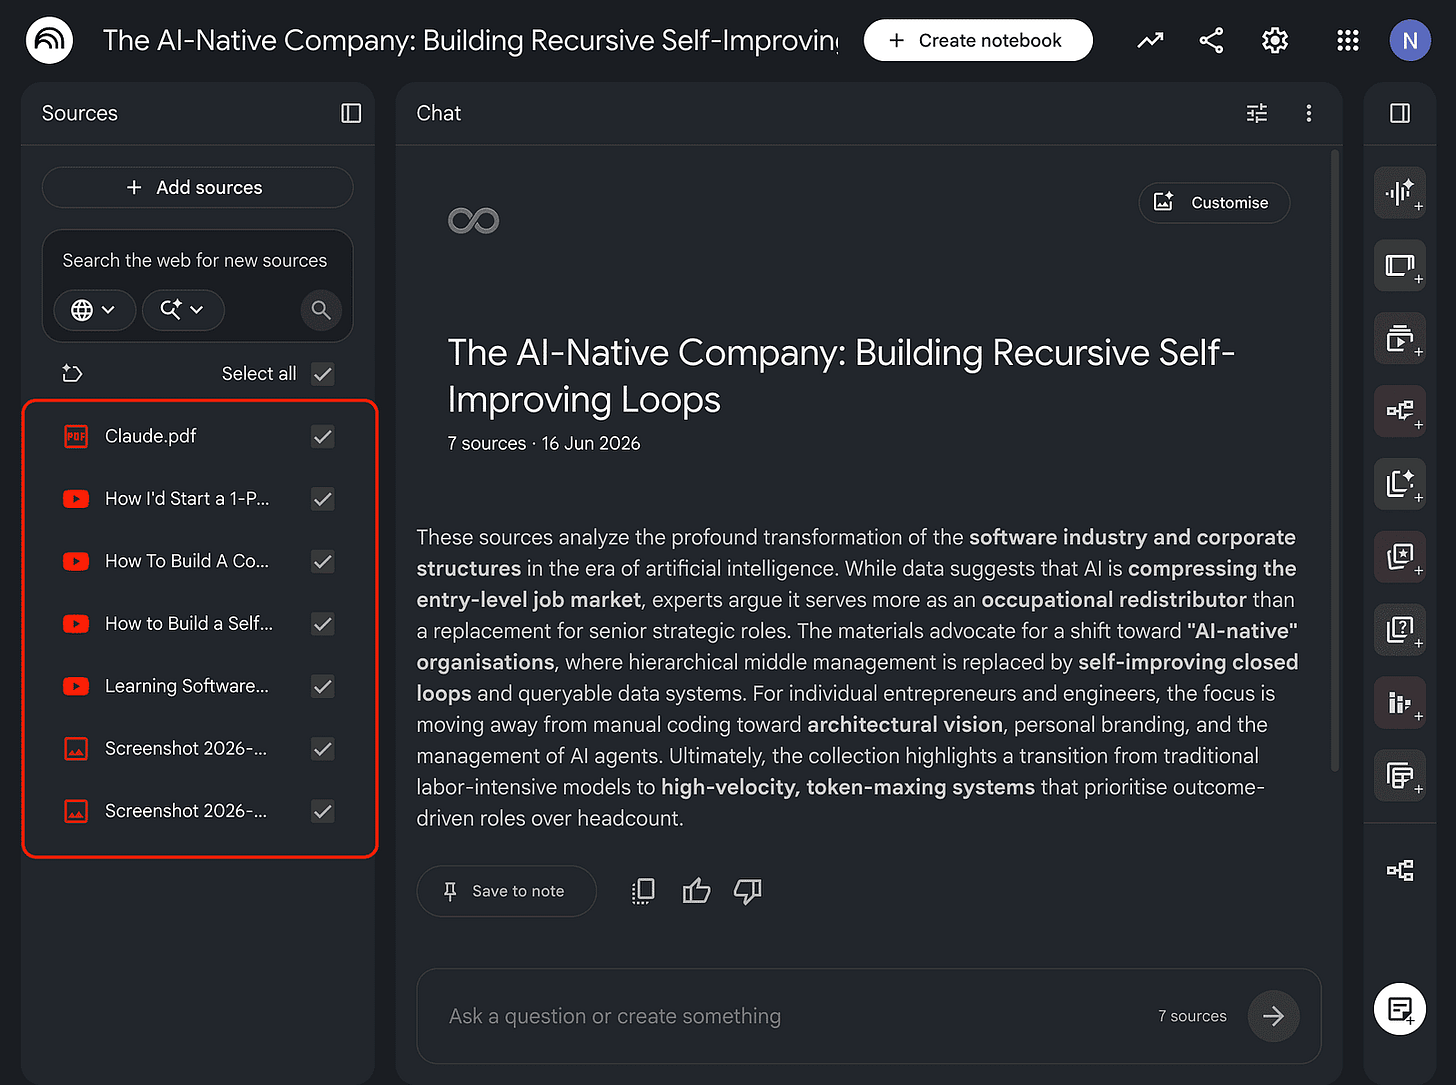The width and height of the screenshot is (1456, 1085).
Task: Open the Google apps grid
Action: coord(1348,40)
